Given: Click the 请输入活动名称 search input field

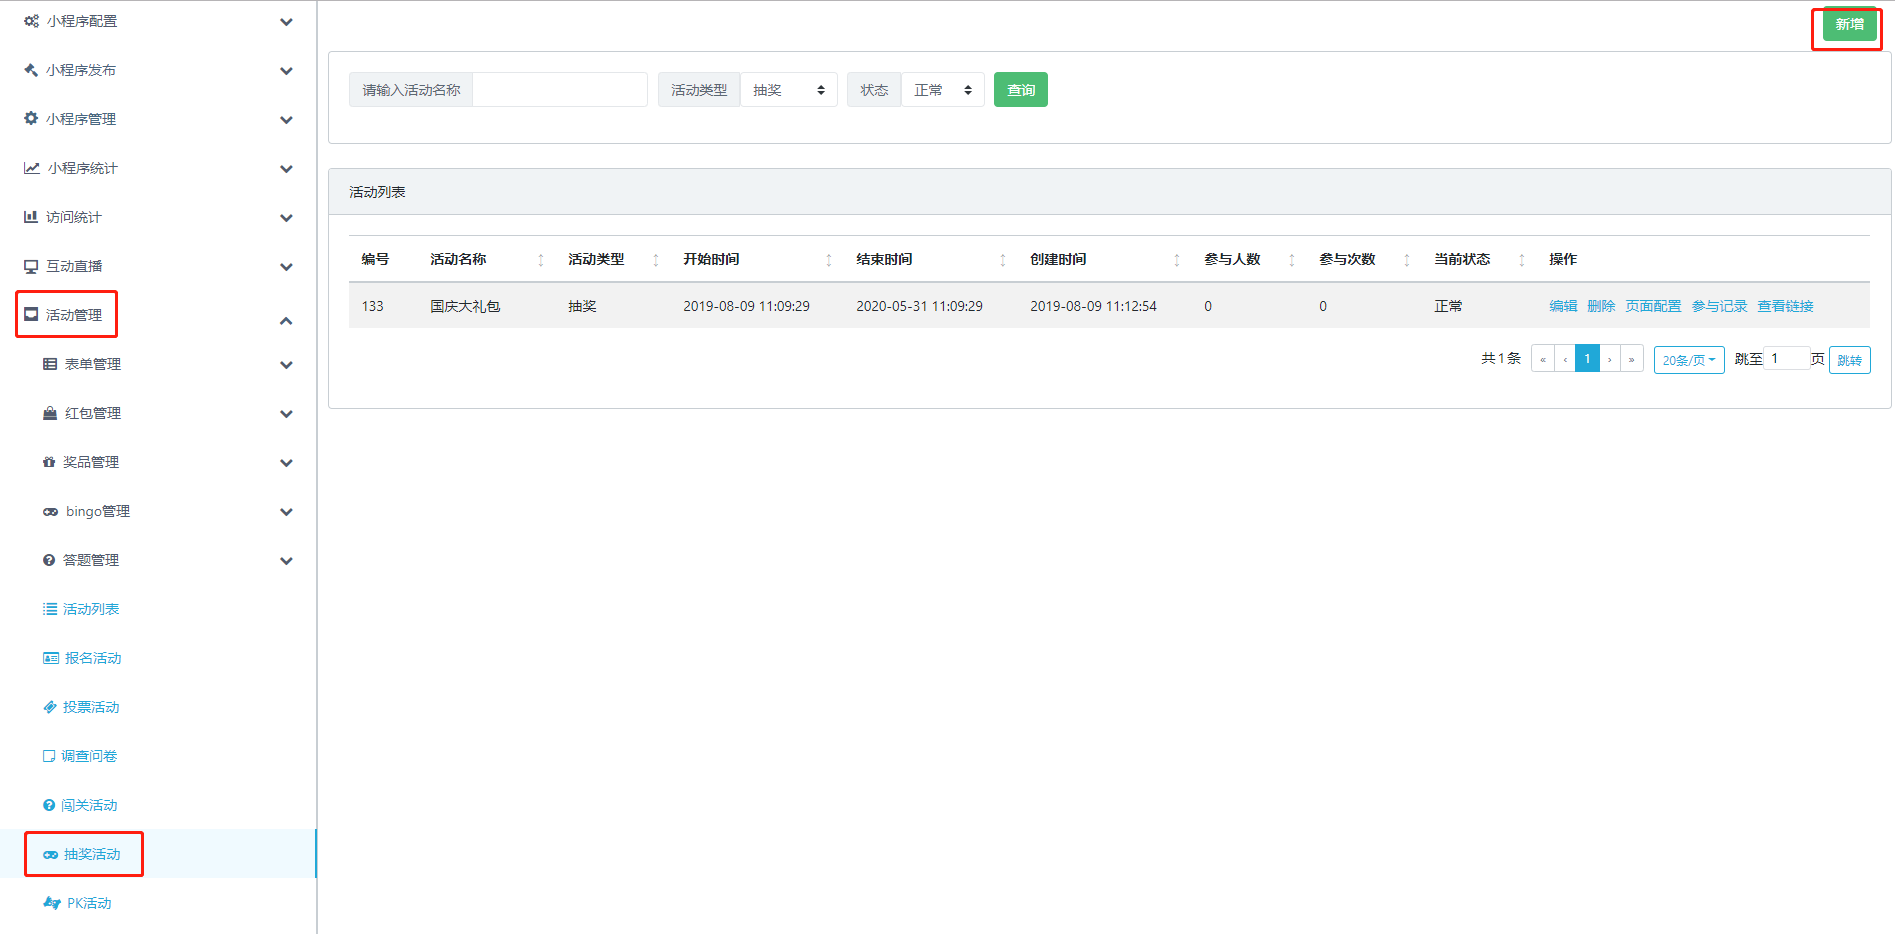Looking at the screenshot, I should pyautogui.click(x=559, y=90).
